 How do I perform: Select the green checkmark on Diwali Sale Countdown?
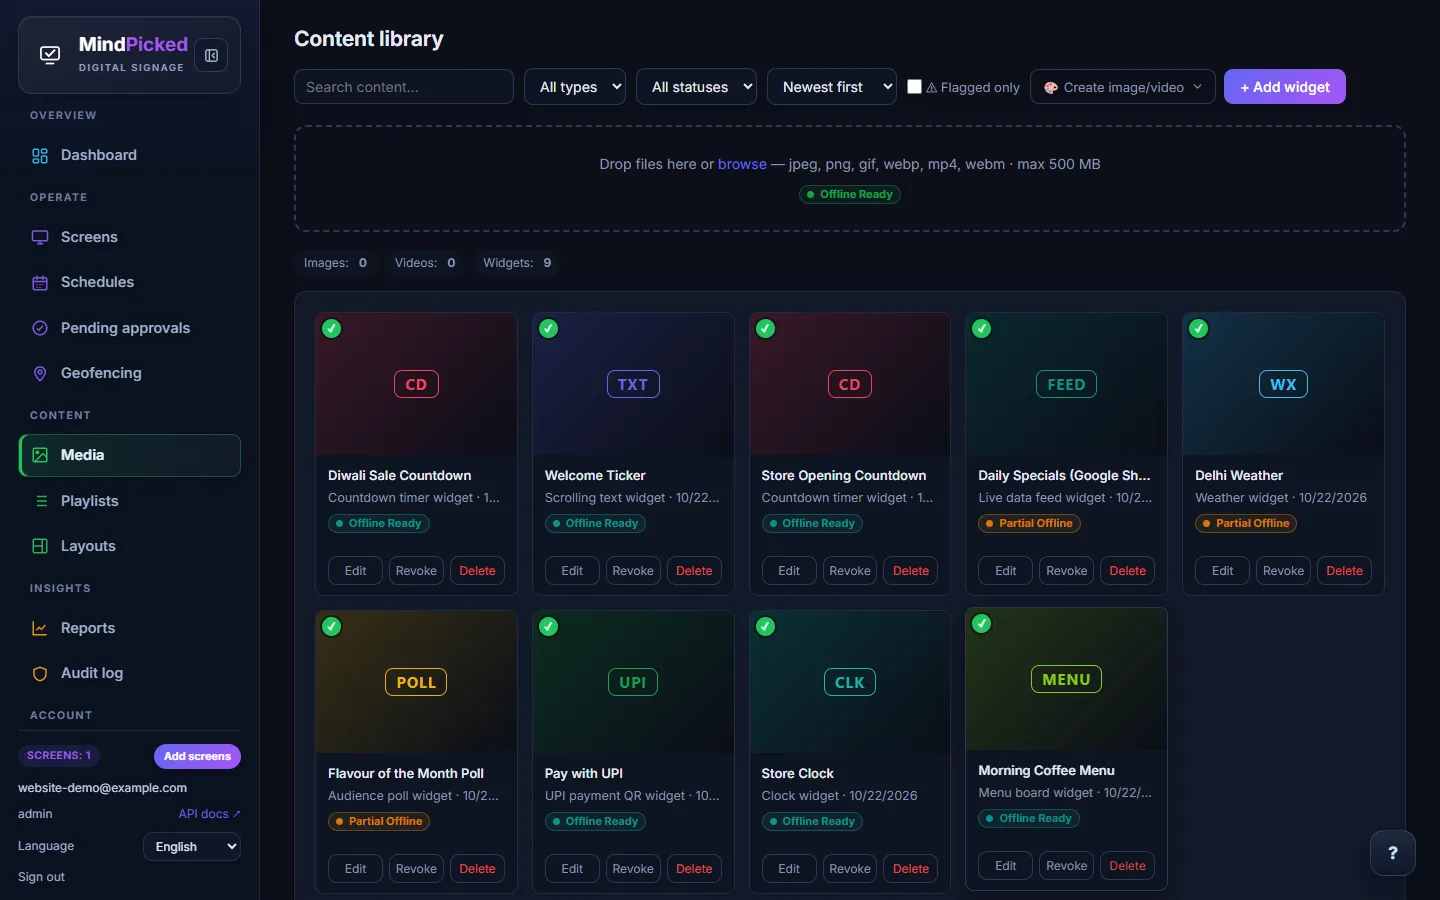point(332,329)
